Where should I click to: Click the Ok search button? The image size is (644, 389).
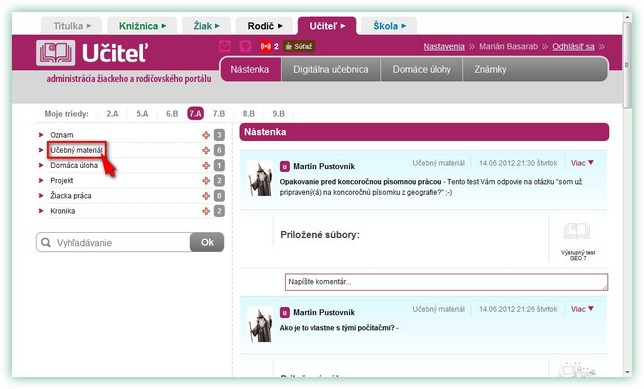[207, 242]
